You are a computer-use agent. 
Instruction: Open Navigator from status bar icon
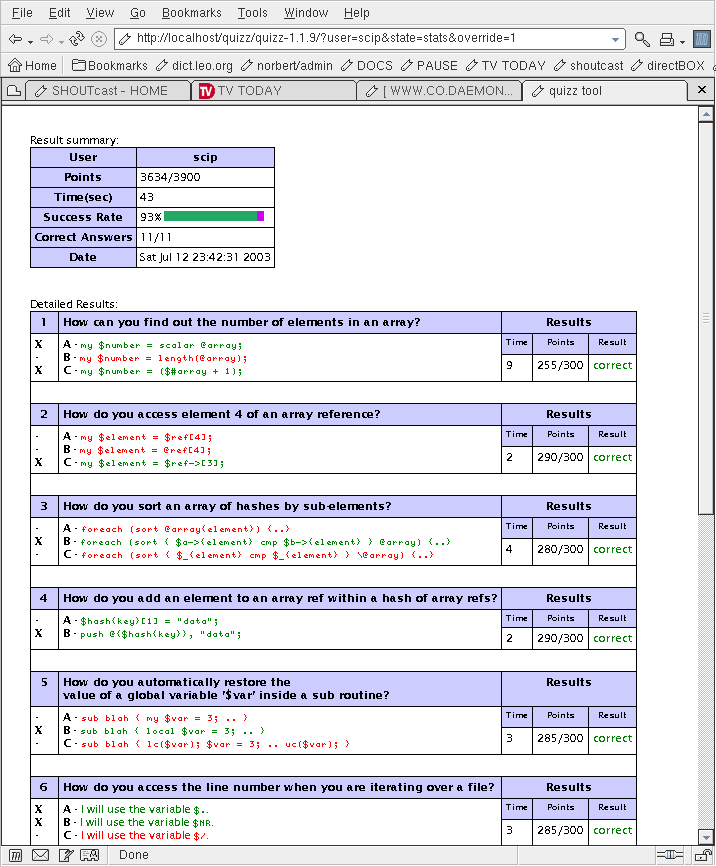[x=15, y=856]
